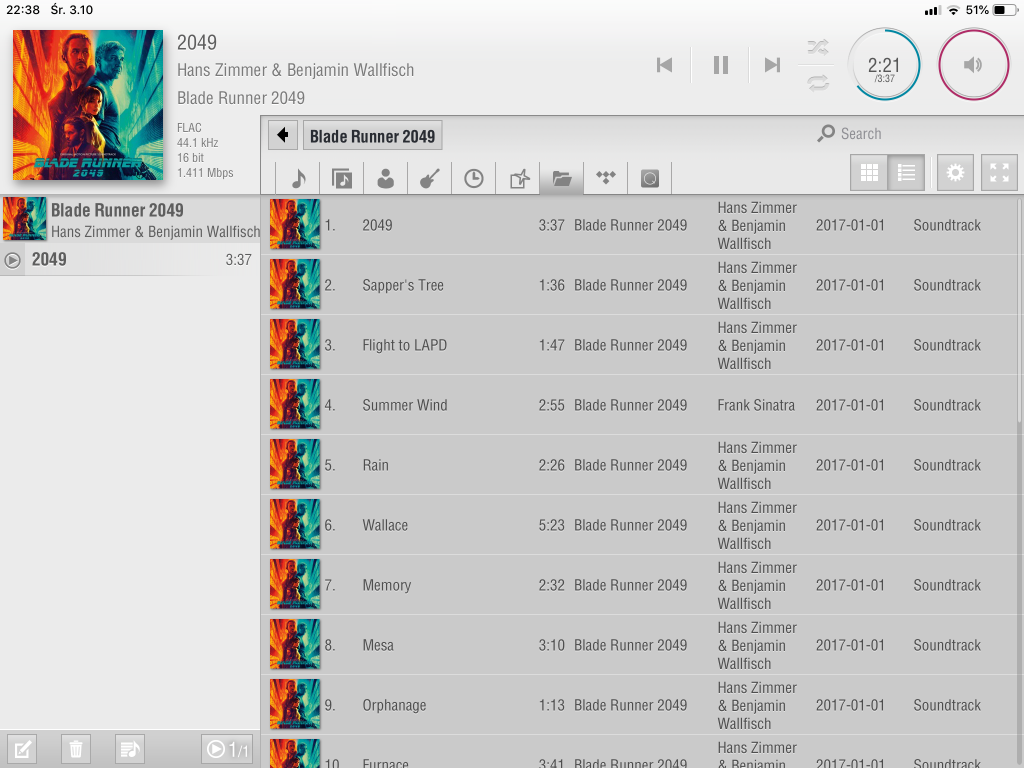
Task: Click the play 1/1 queue button
Action: pos(227,749)
